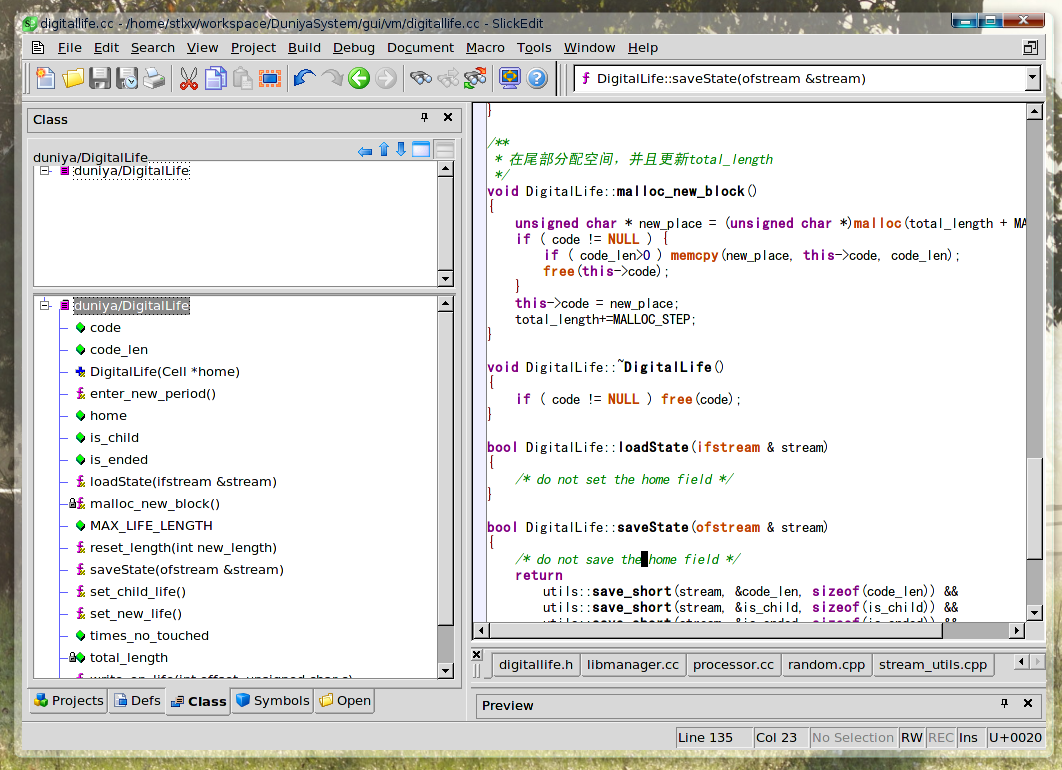
Task: Click the editor vertical scrollbar thumb
Action: 1034,509
